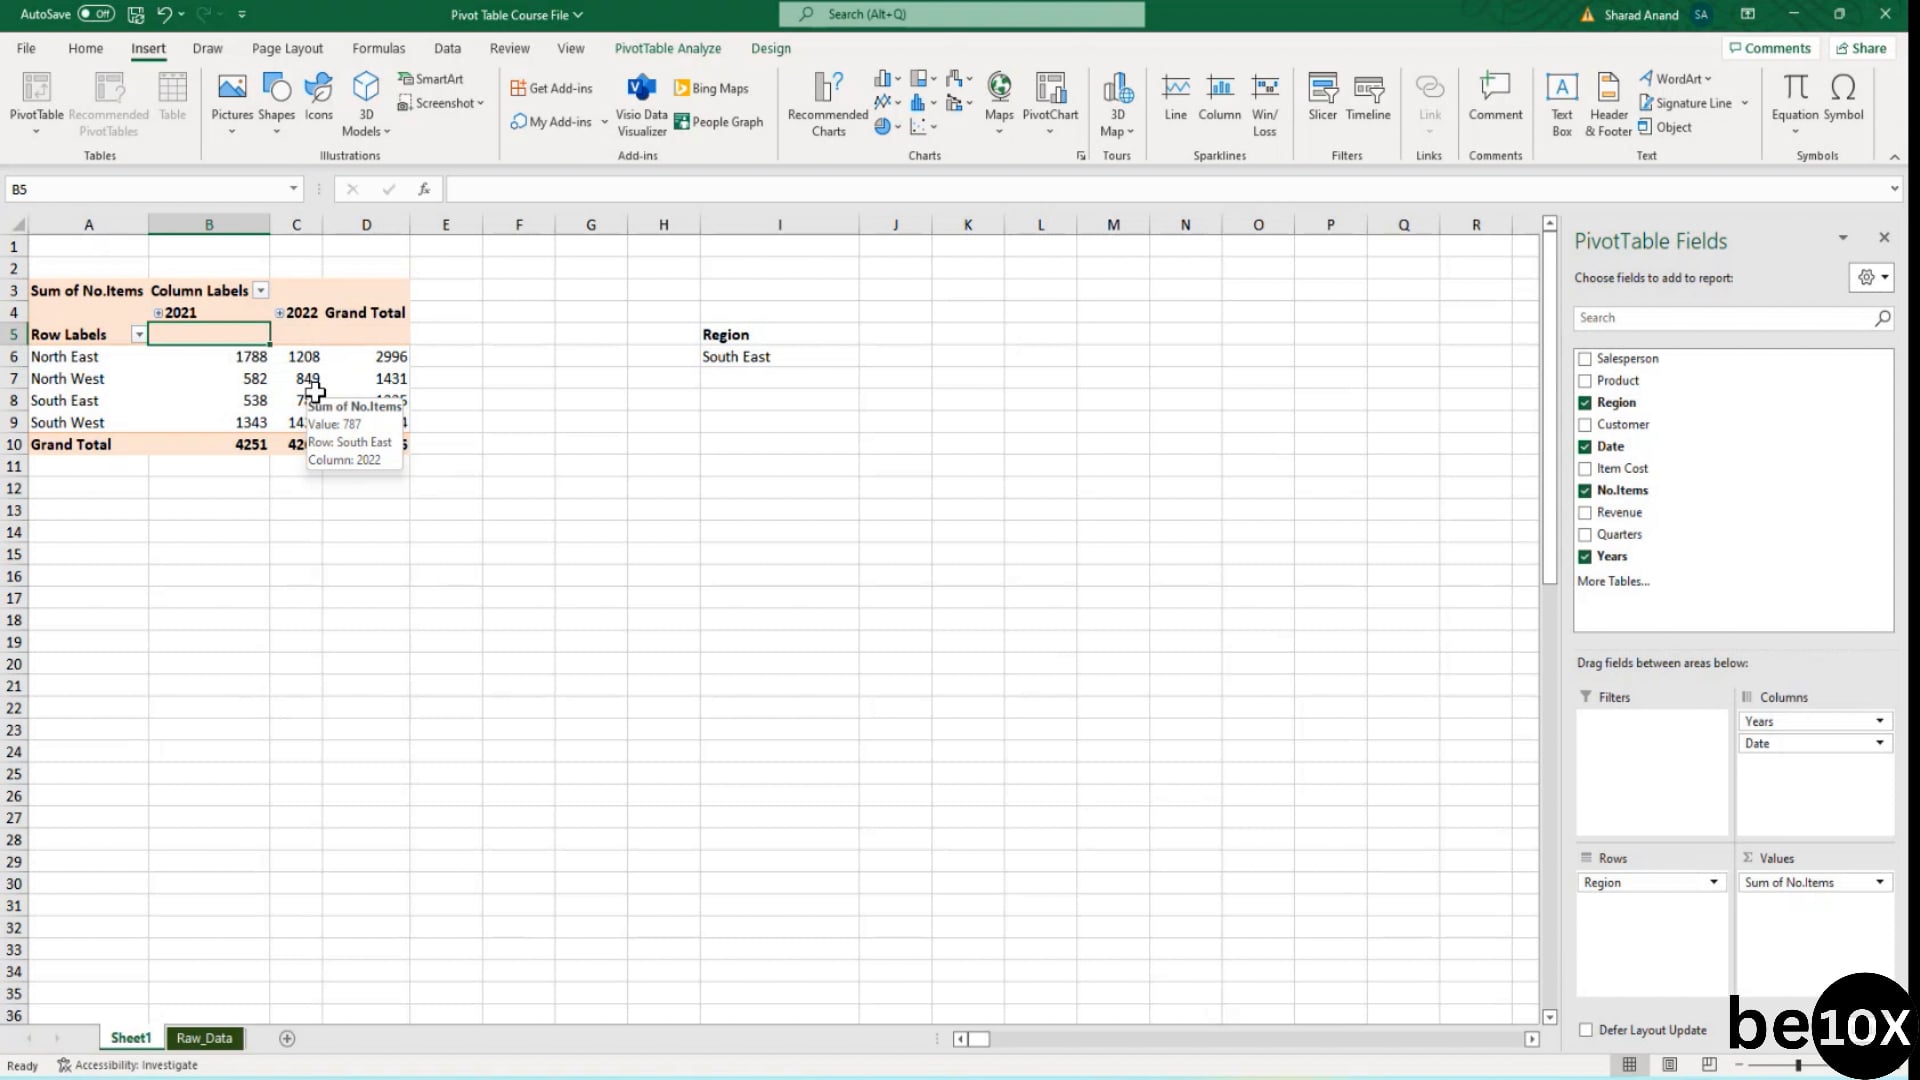Insert Icons from the Illustrations group
Viewport: 1920px width, 1080px height.
[x=318, y=97]
